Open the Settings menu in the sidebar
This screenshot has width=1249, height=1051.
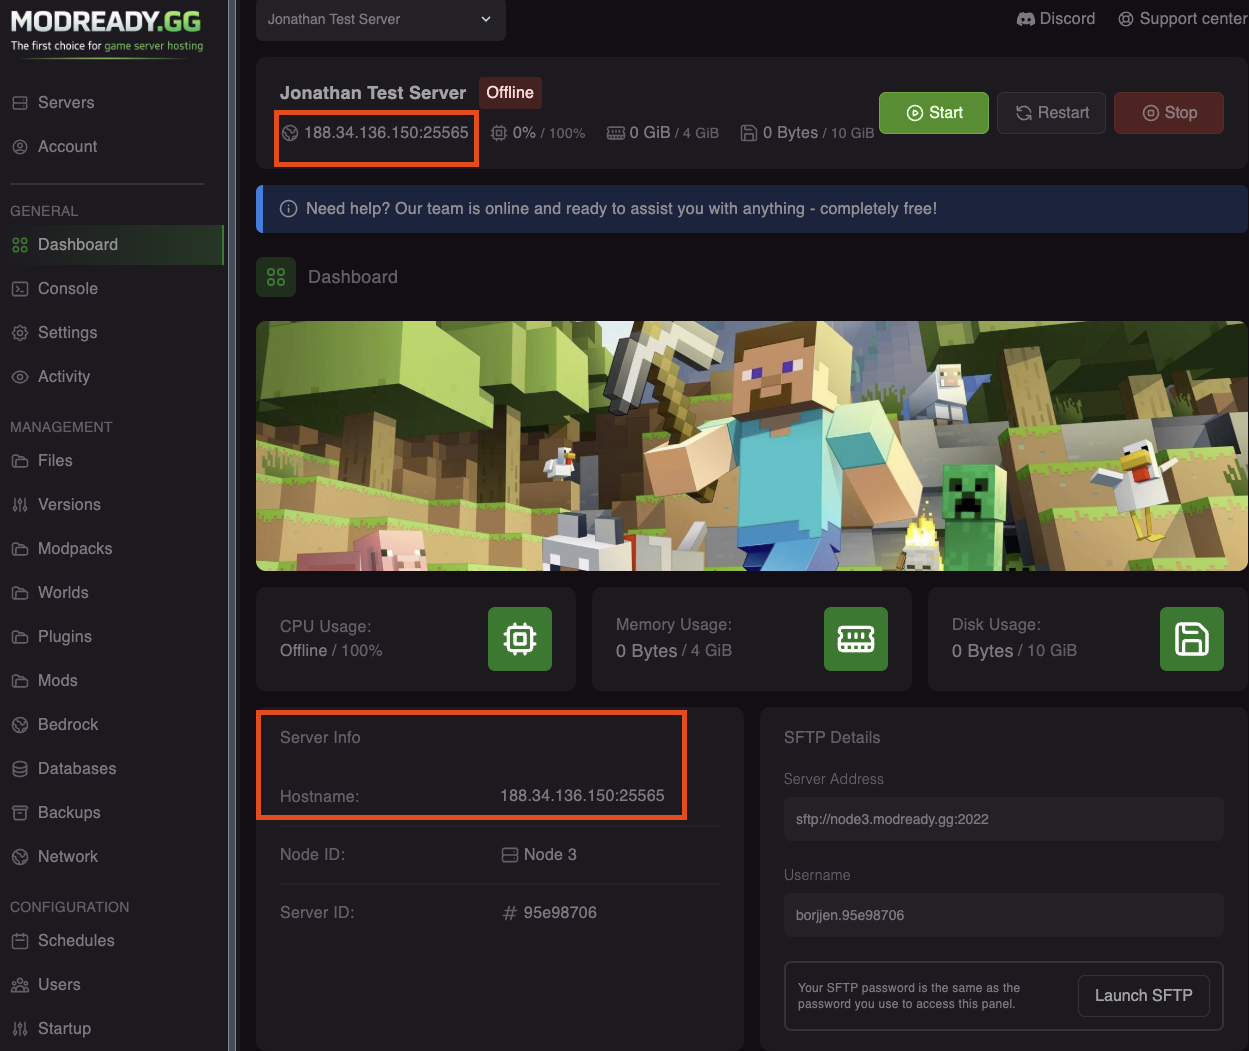coord(67,332)
